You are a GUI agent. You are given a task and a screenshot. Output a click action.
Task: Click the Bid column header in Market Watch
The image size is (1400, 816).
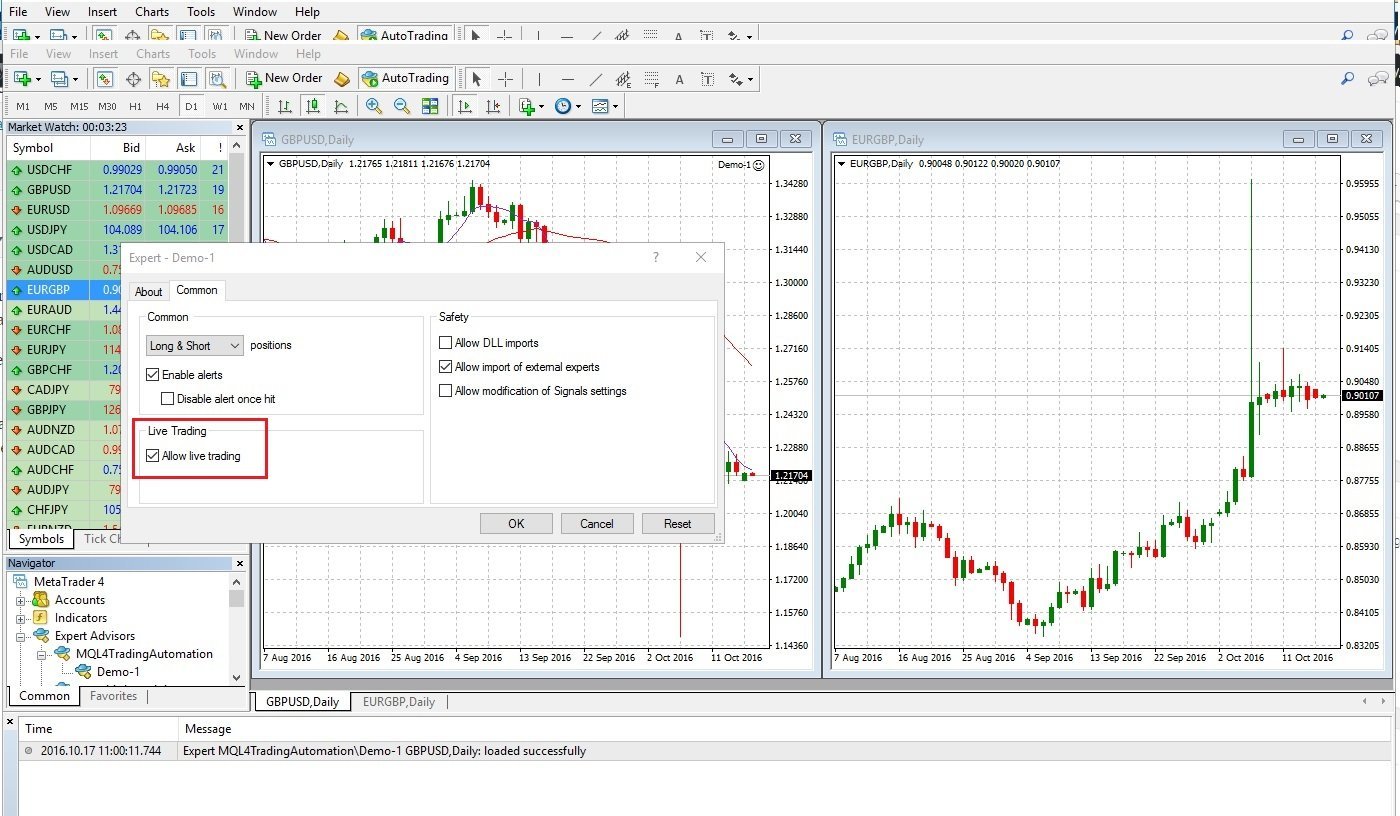tap(117, 148)
